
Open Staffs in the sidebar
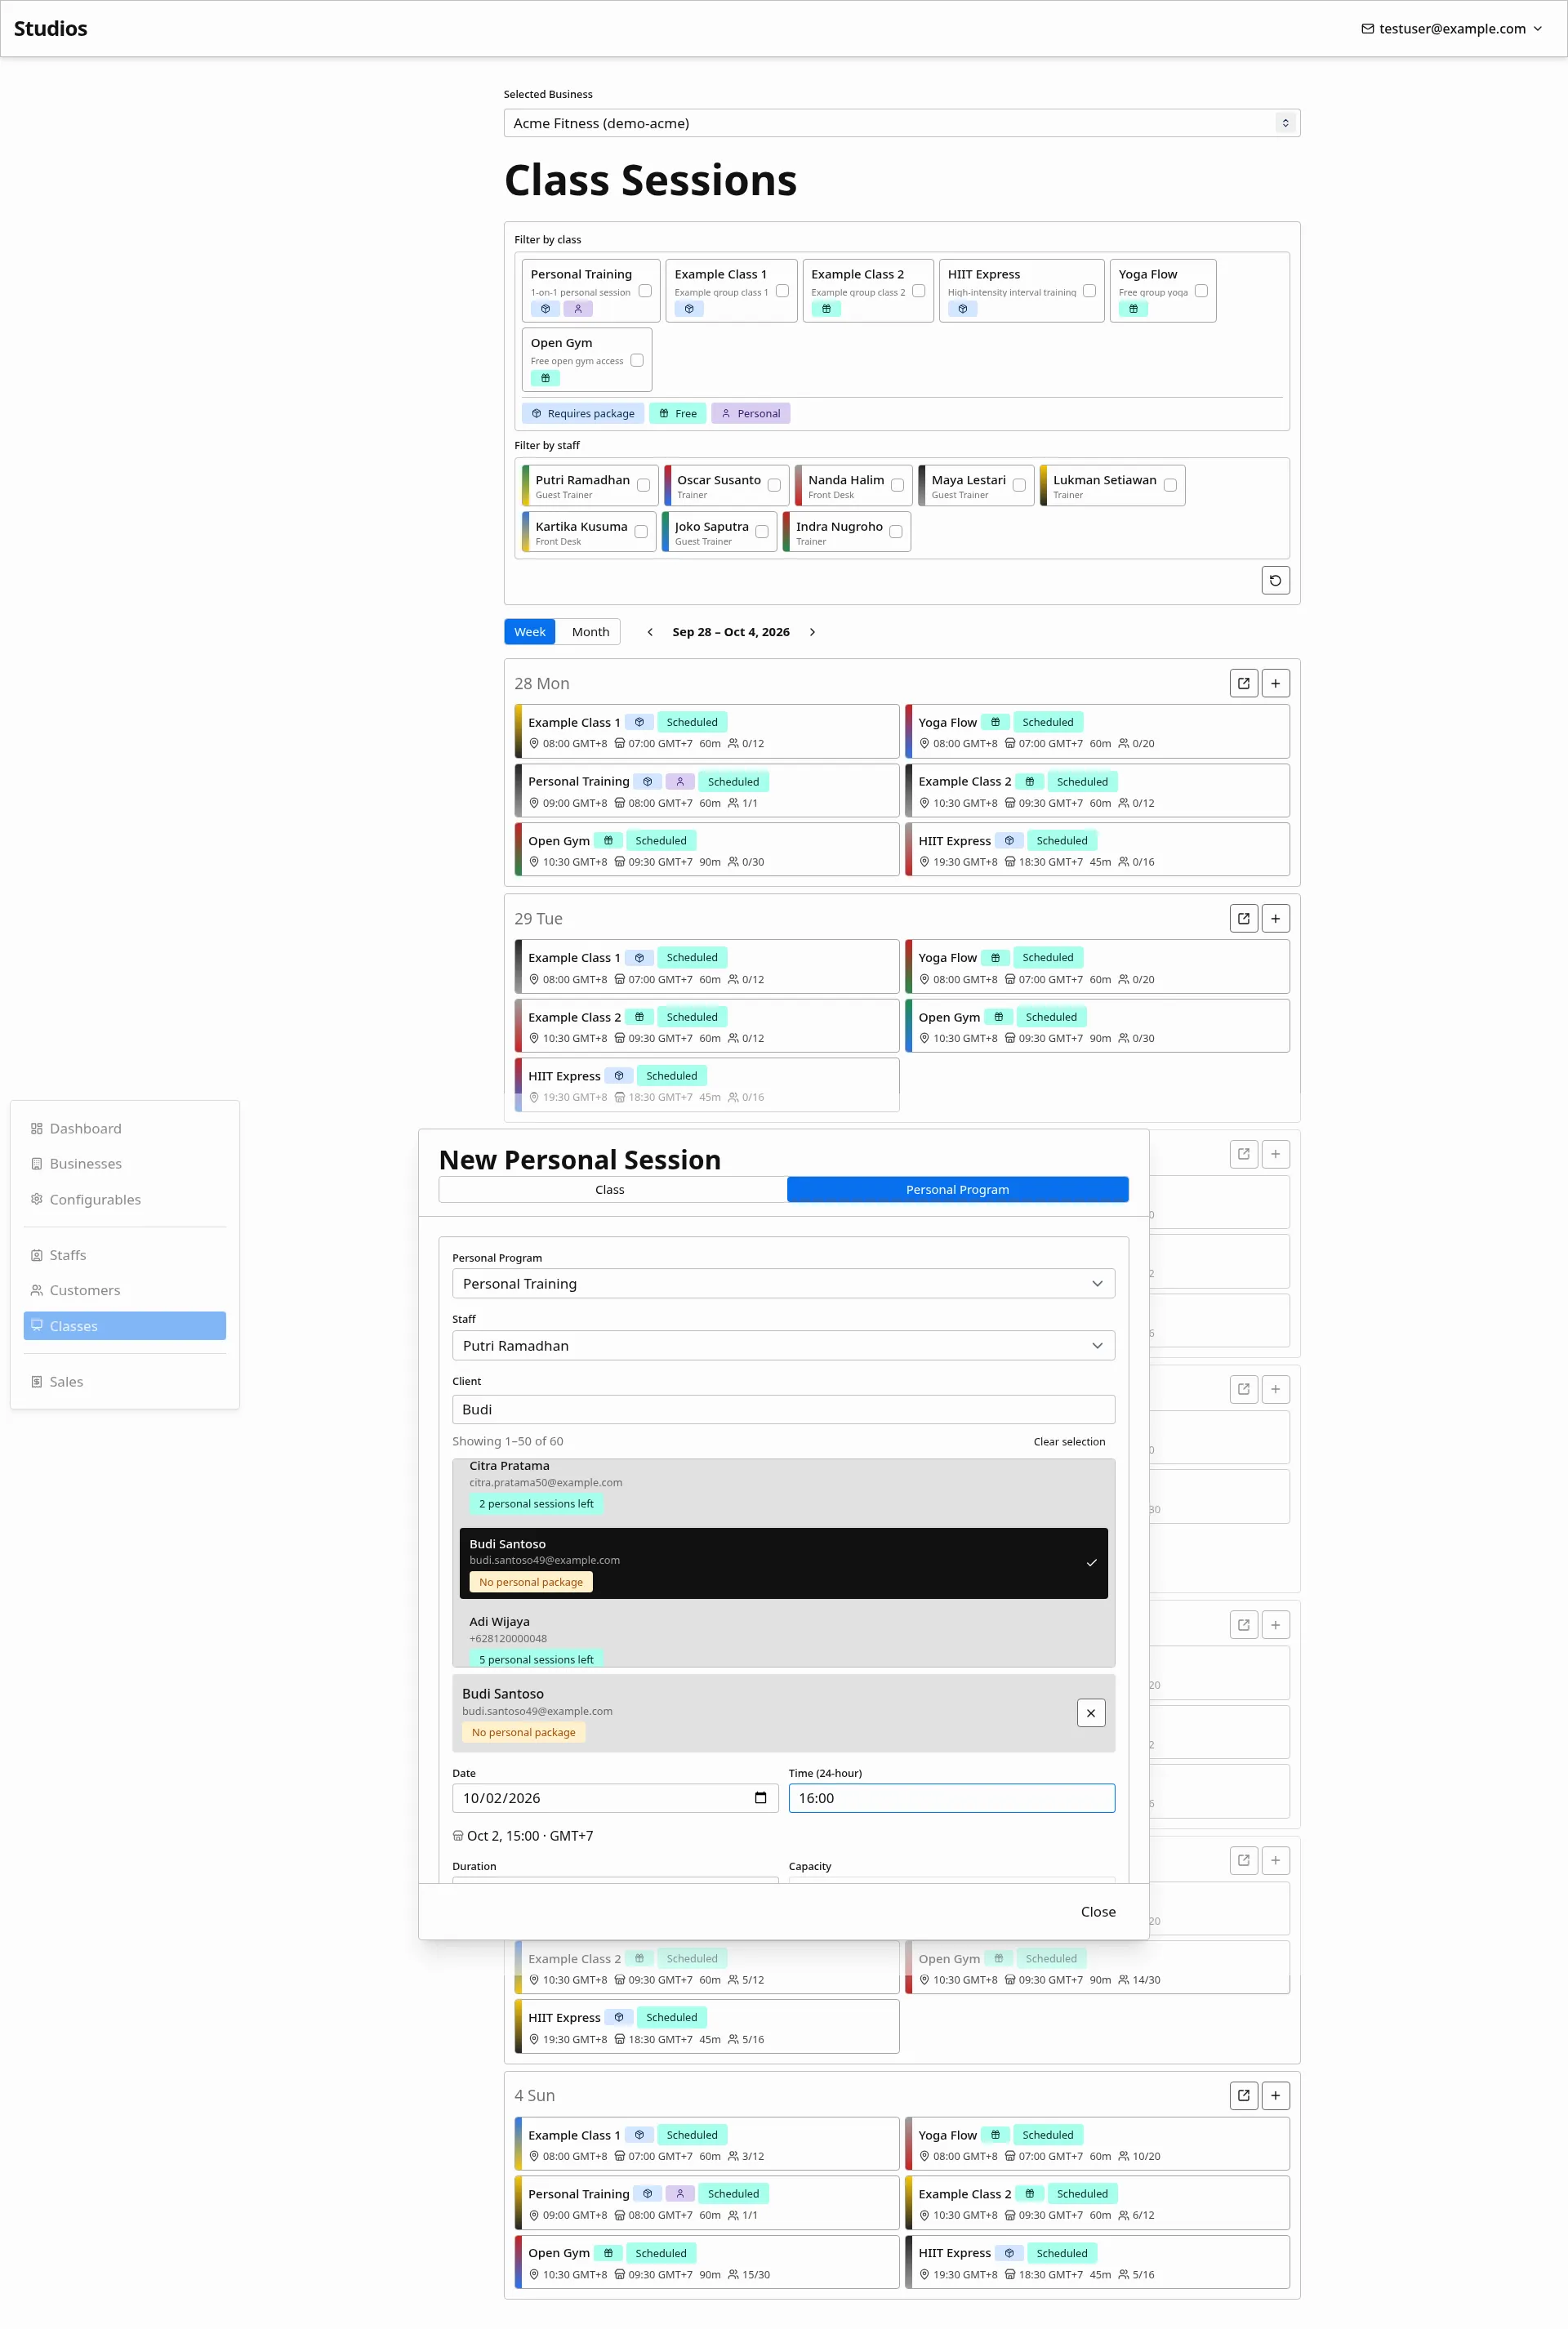pos(125,1255)
